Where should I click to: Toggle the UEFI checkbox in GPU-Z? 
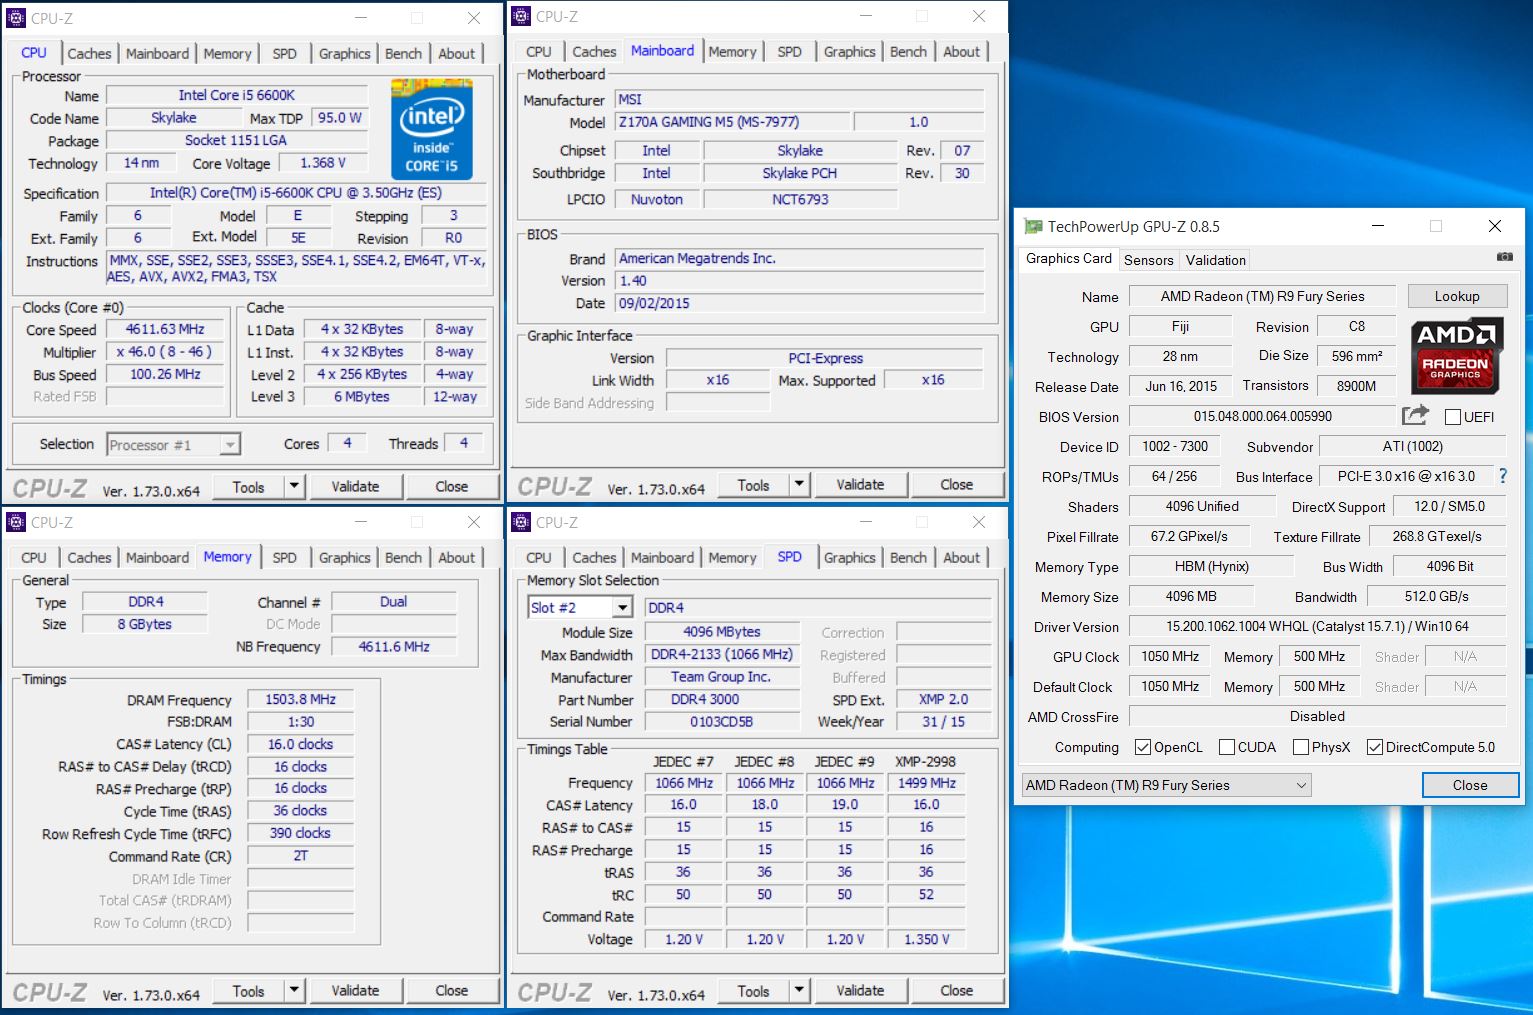(1453, 417)
